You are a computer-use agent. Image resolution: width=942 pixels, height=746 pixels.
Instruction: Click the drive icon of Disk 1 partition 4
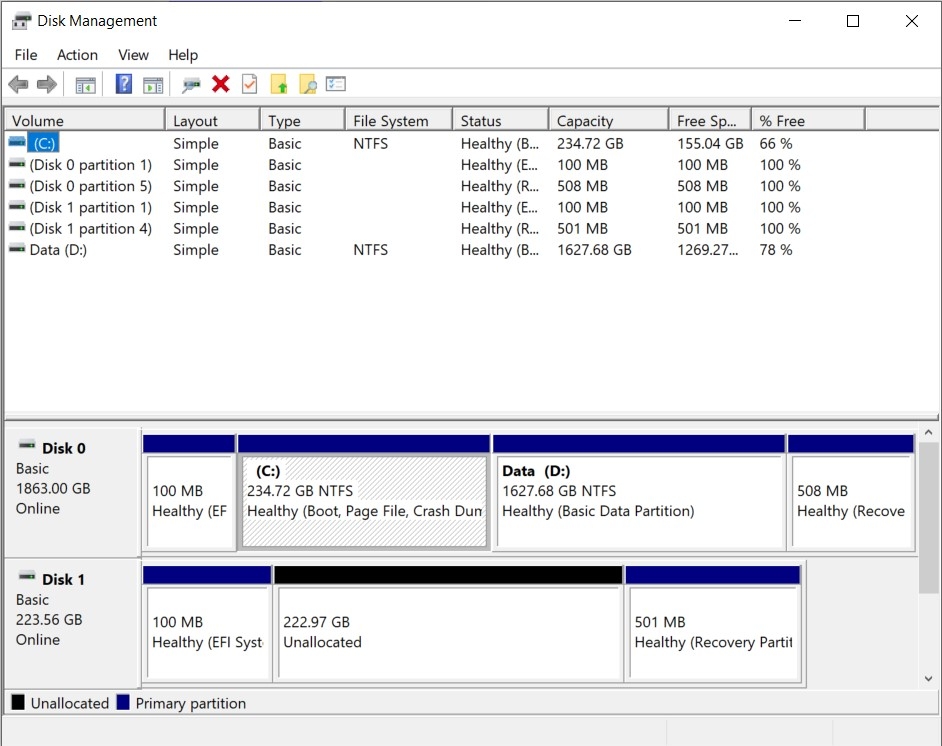click(x=17, y=228)
